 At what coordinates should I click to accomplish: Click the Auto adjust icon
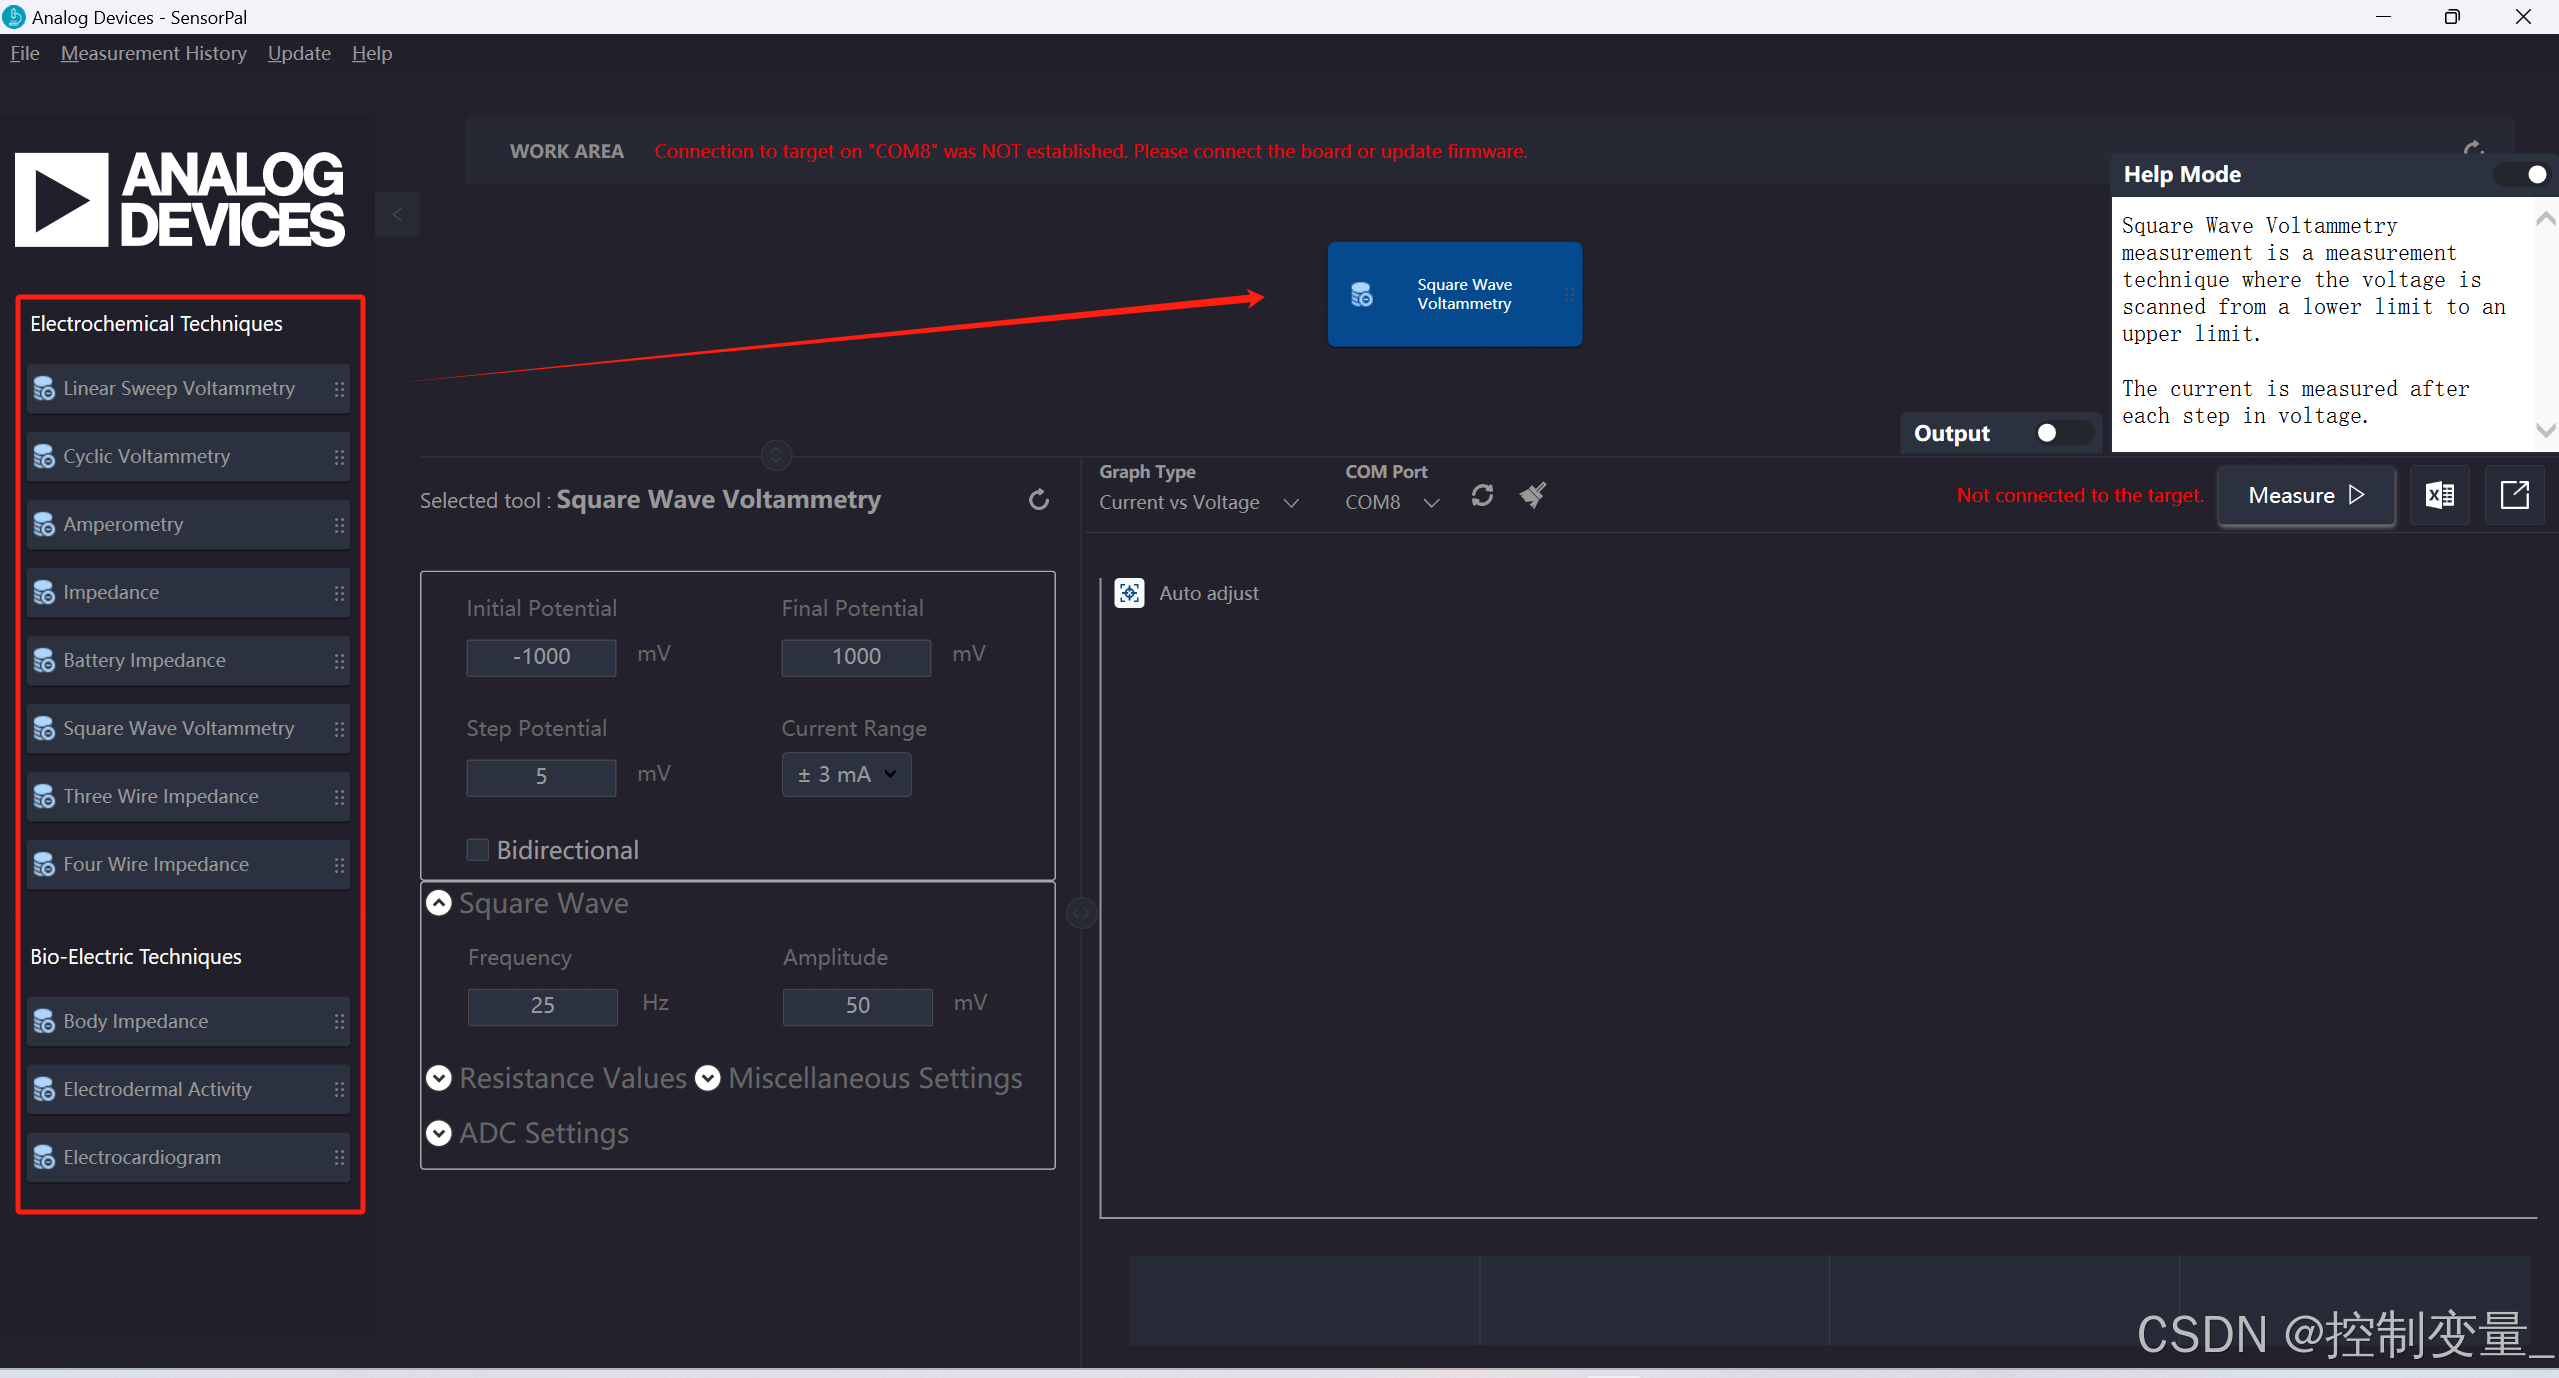(1129, 593)
